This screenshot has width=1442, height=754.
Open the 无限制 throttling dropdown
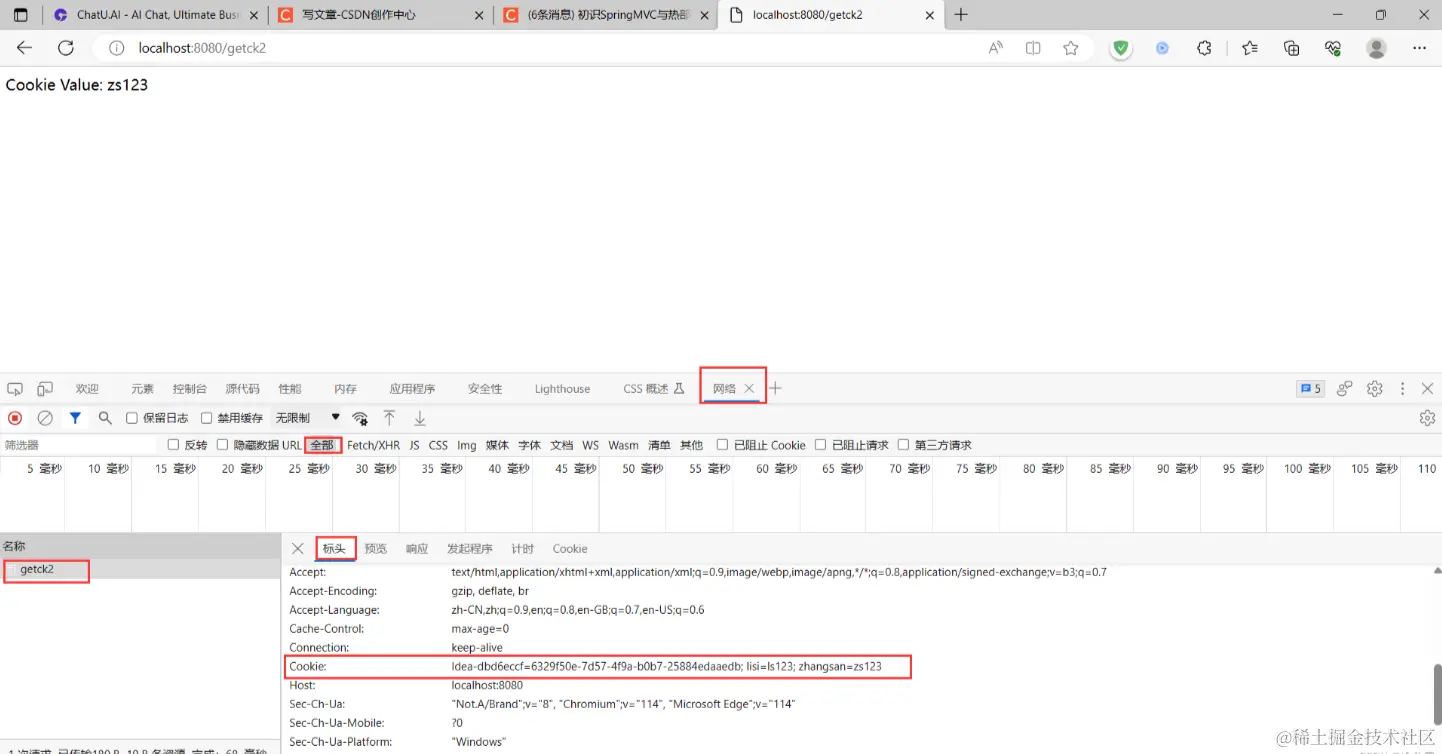click(308, 418)
